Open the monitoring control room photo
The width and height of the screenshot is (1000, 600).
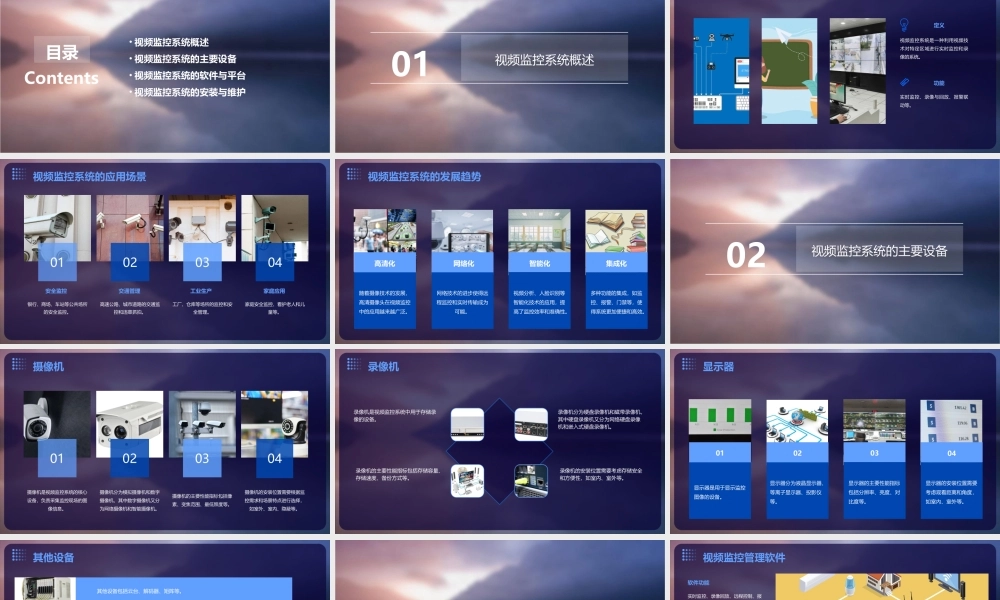[x=857, y=71]
